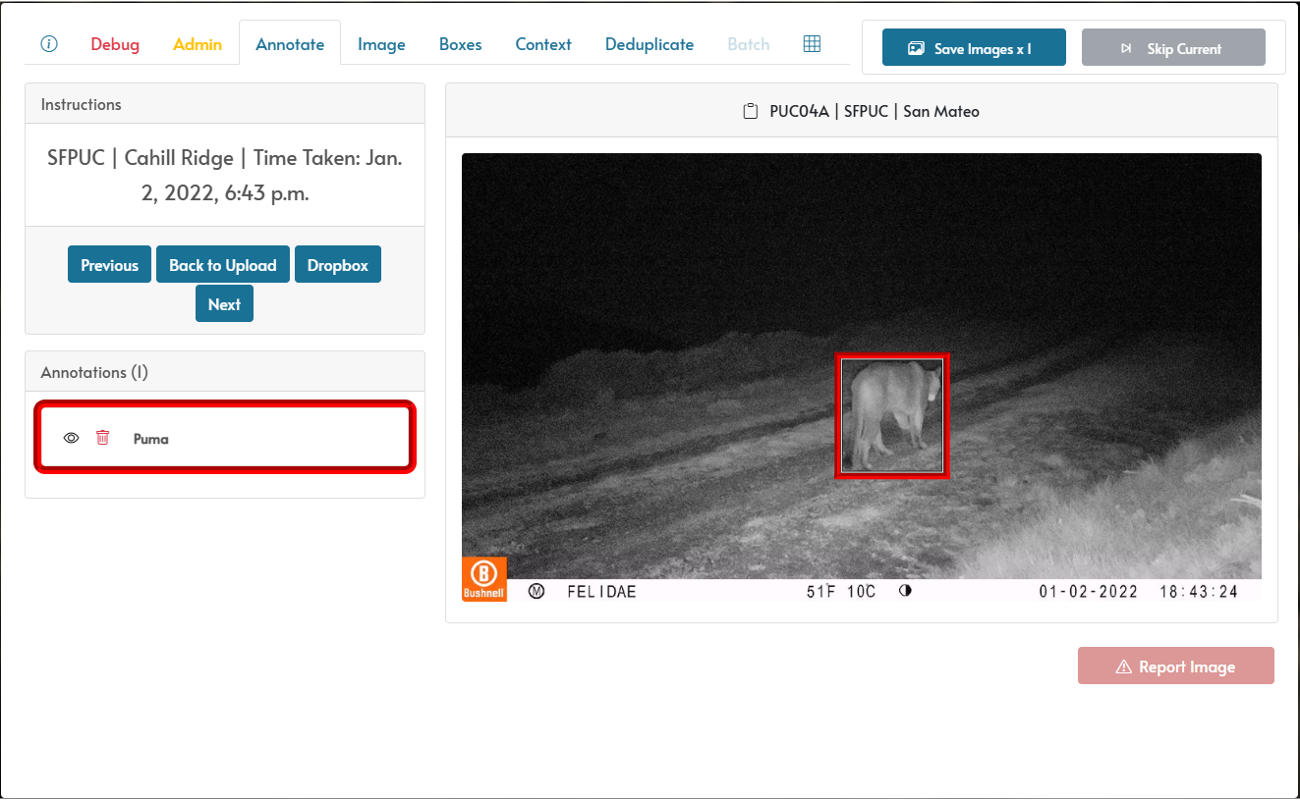Screen dimensions: 1300x800
Task: Open the Admin tab
Action: coord(197,44)
